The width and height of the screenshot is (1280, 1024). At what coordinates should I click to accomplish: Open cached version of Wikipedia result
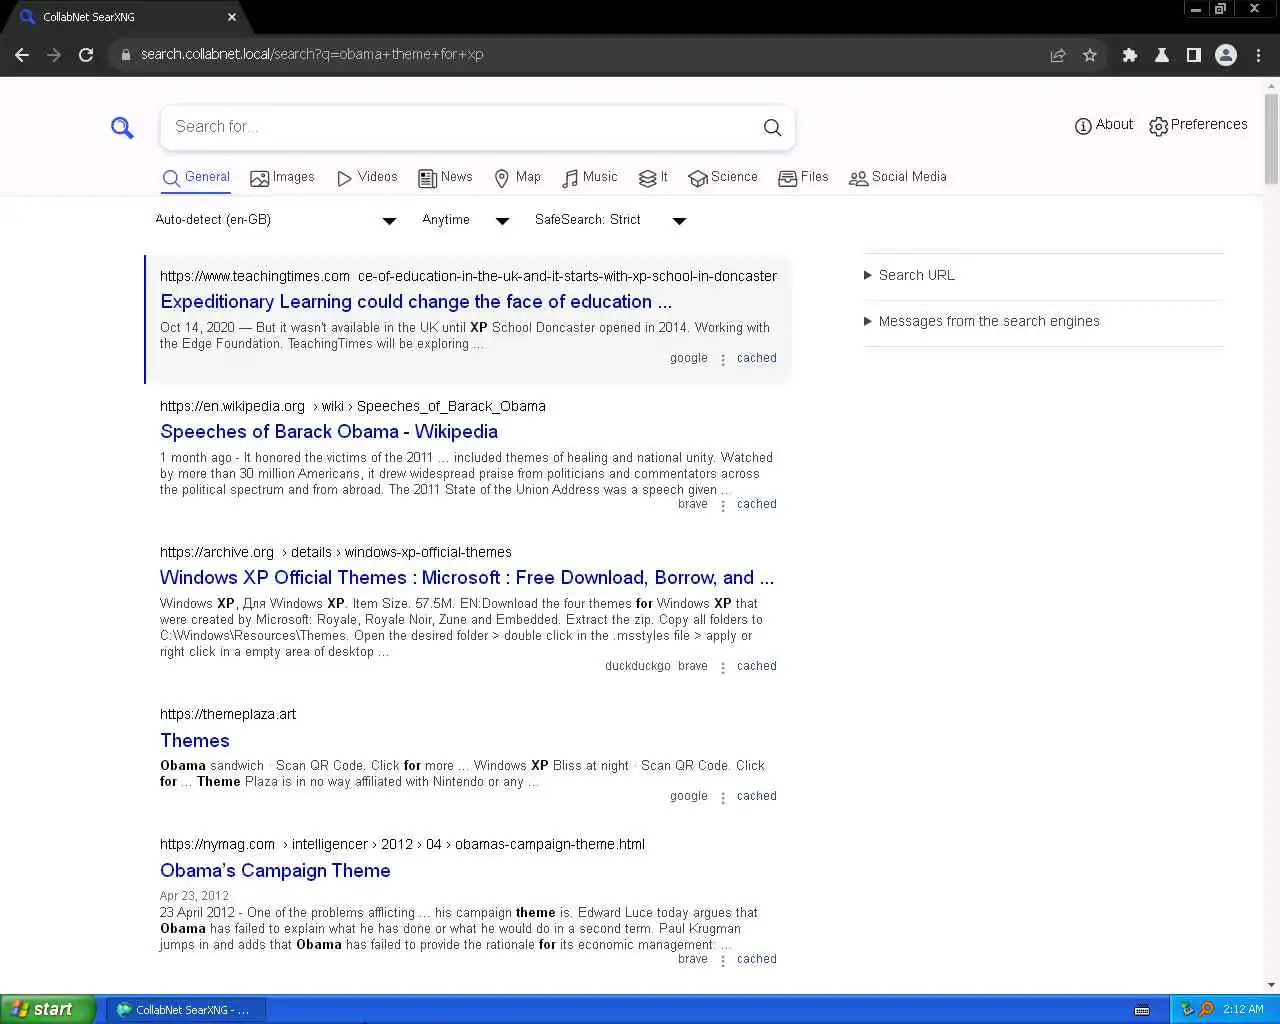[757, 504]
